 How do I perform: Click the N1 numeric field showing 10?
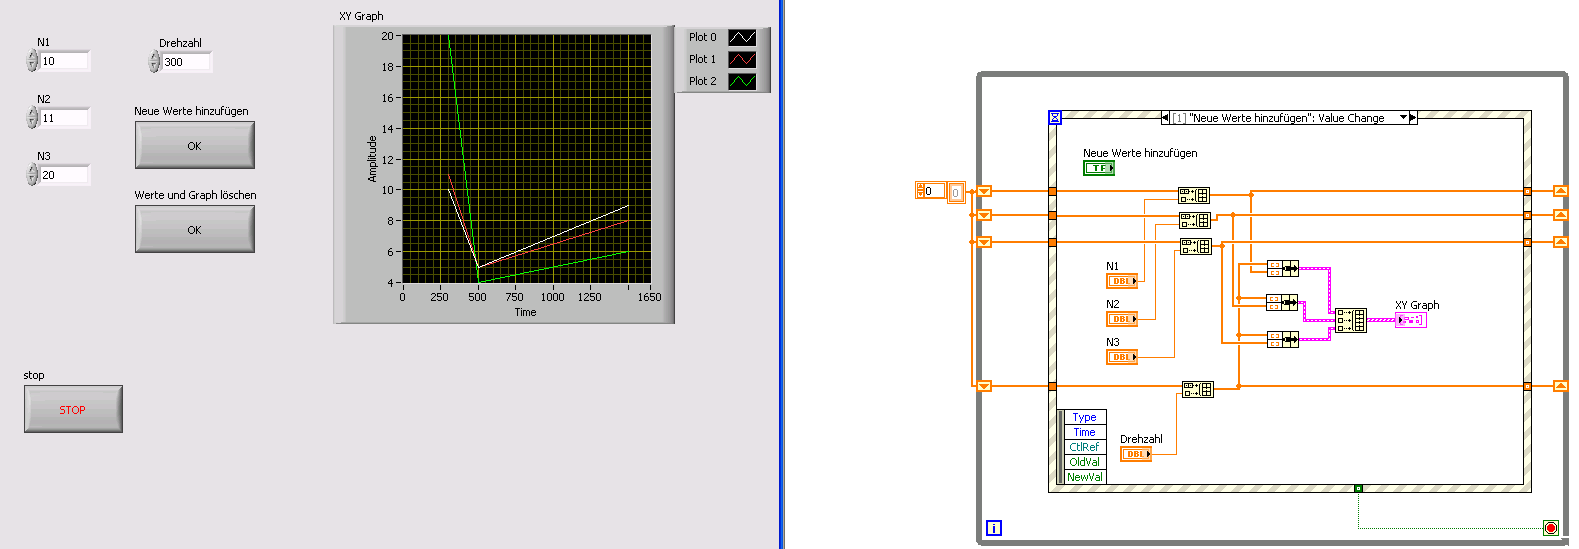coord(65,61)
